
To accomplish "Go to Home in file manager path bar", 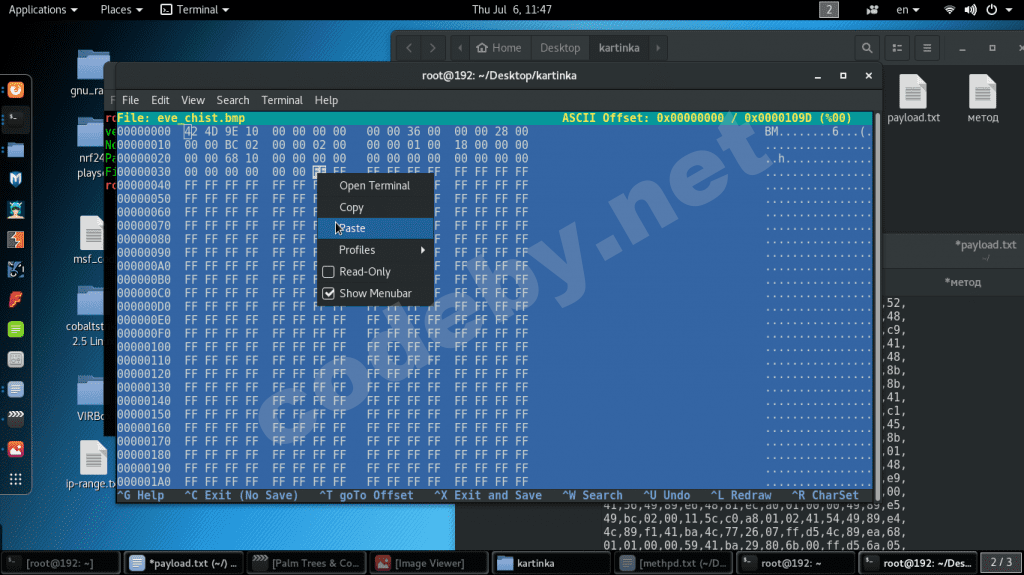I will coord(499,48).
